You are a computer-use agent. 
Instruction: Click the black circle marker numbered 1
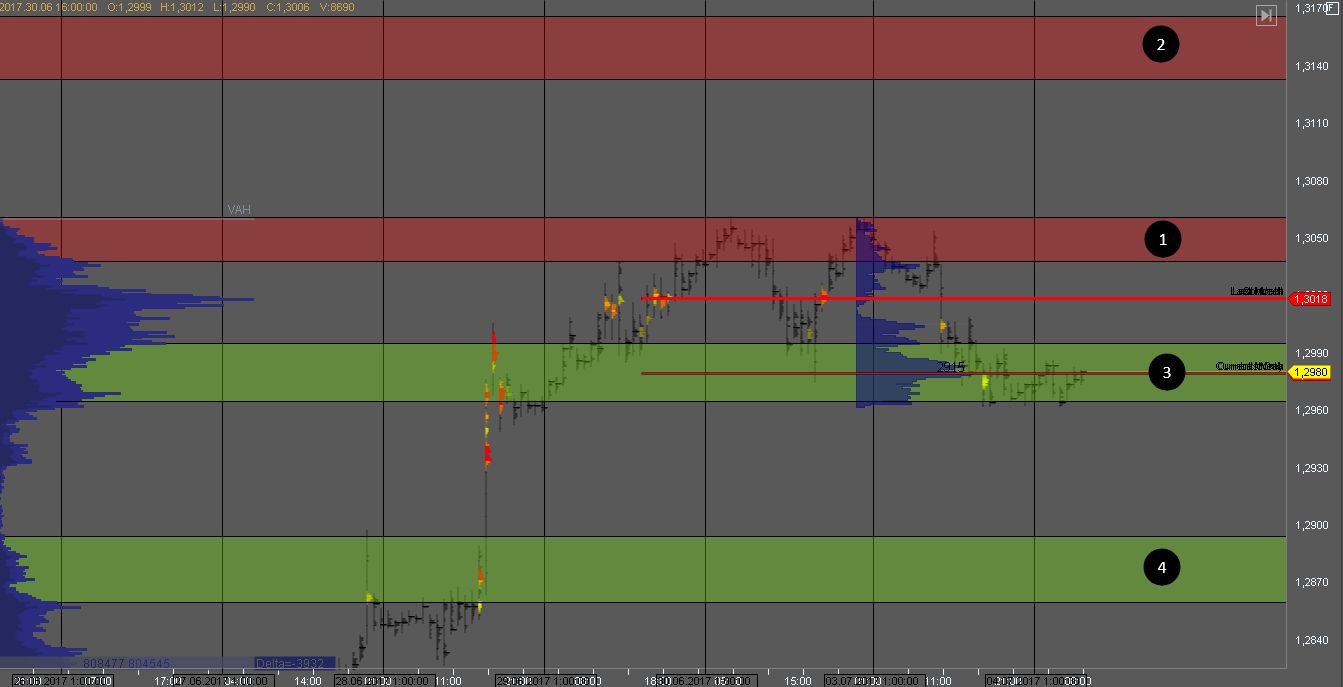pyautogui.click(x=1161, y=239)
